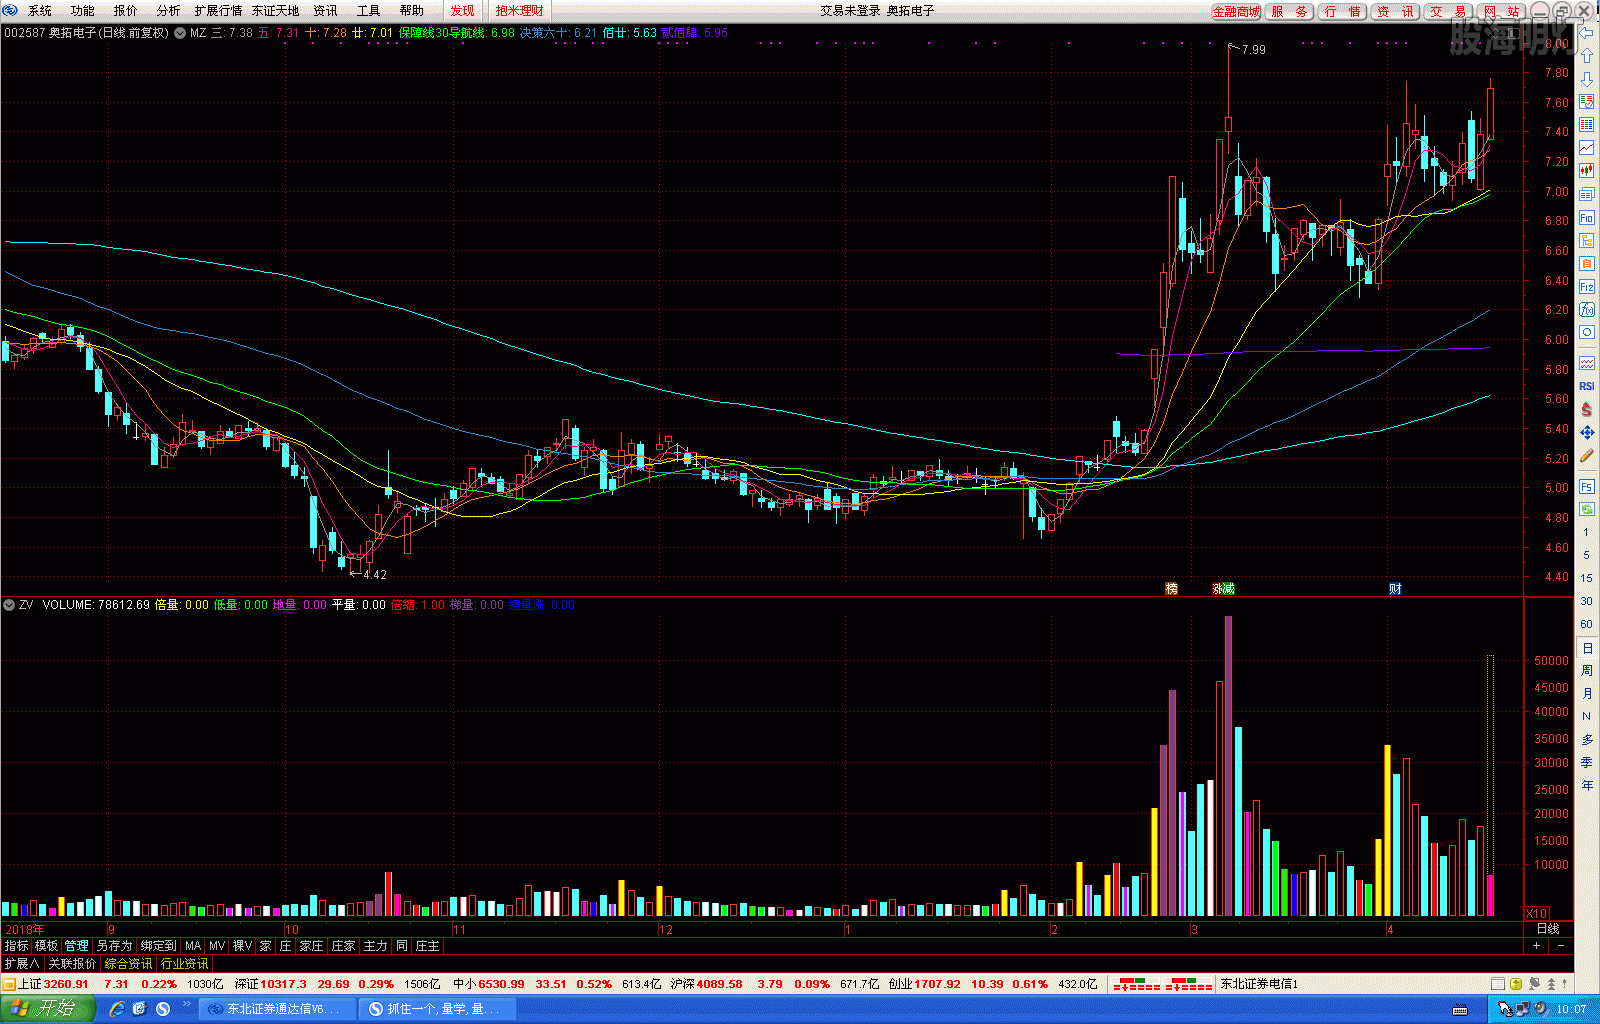The height and width of the screenshot is (1024, 1600).
Task: Select the MA indicator tab
Action: (193, 946)
